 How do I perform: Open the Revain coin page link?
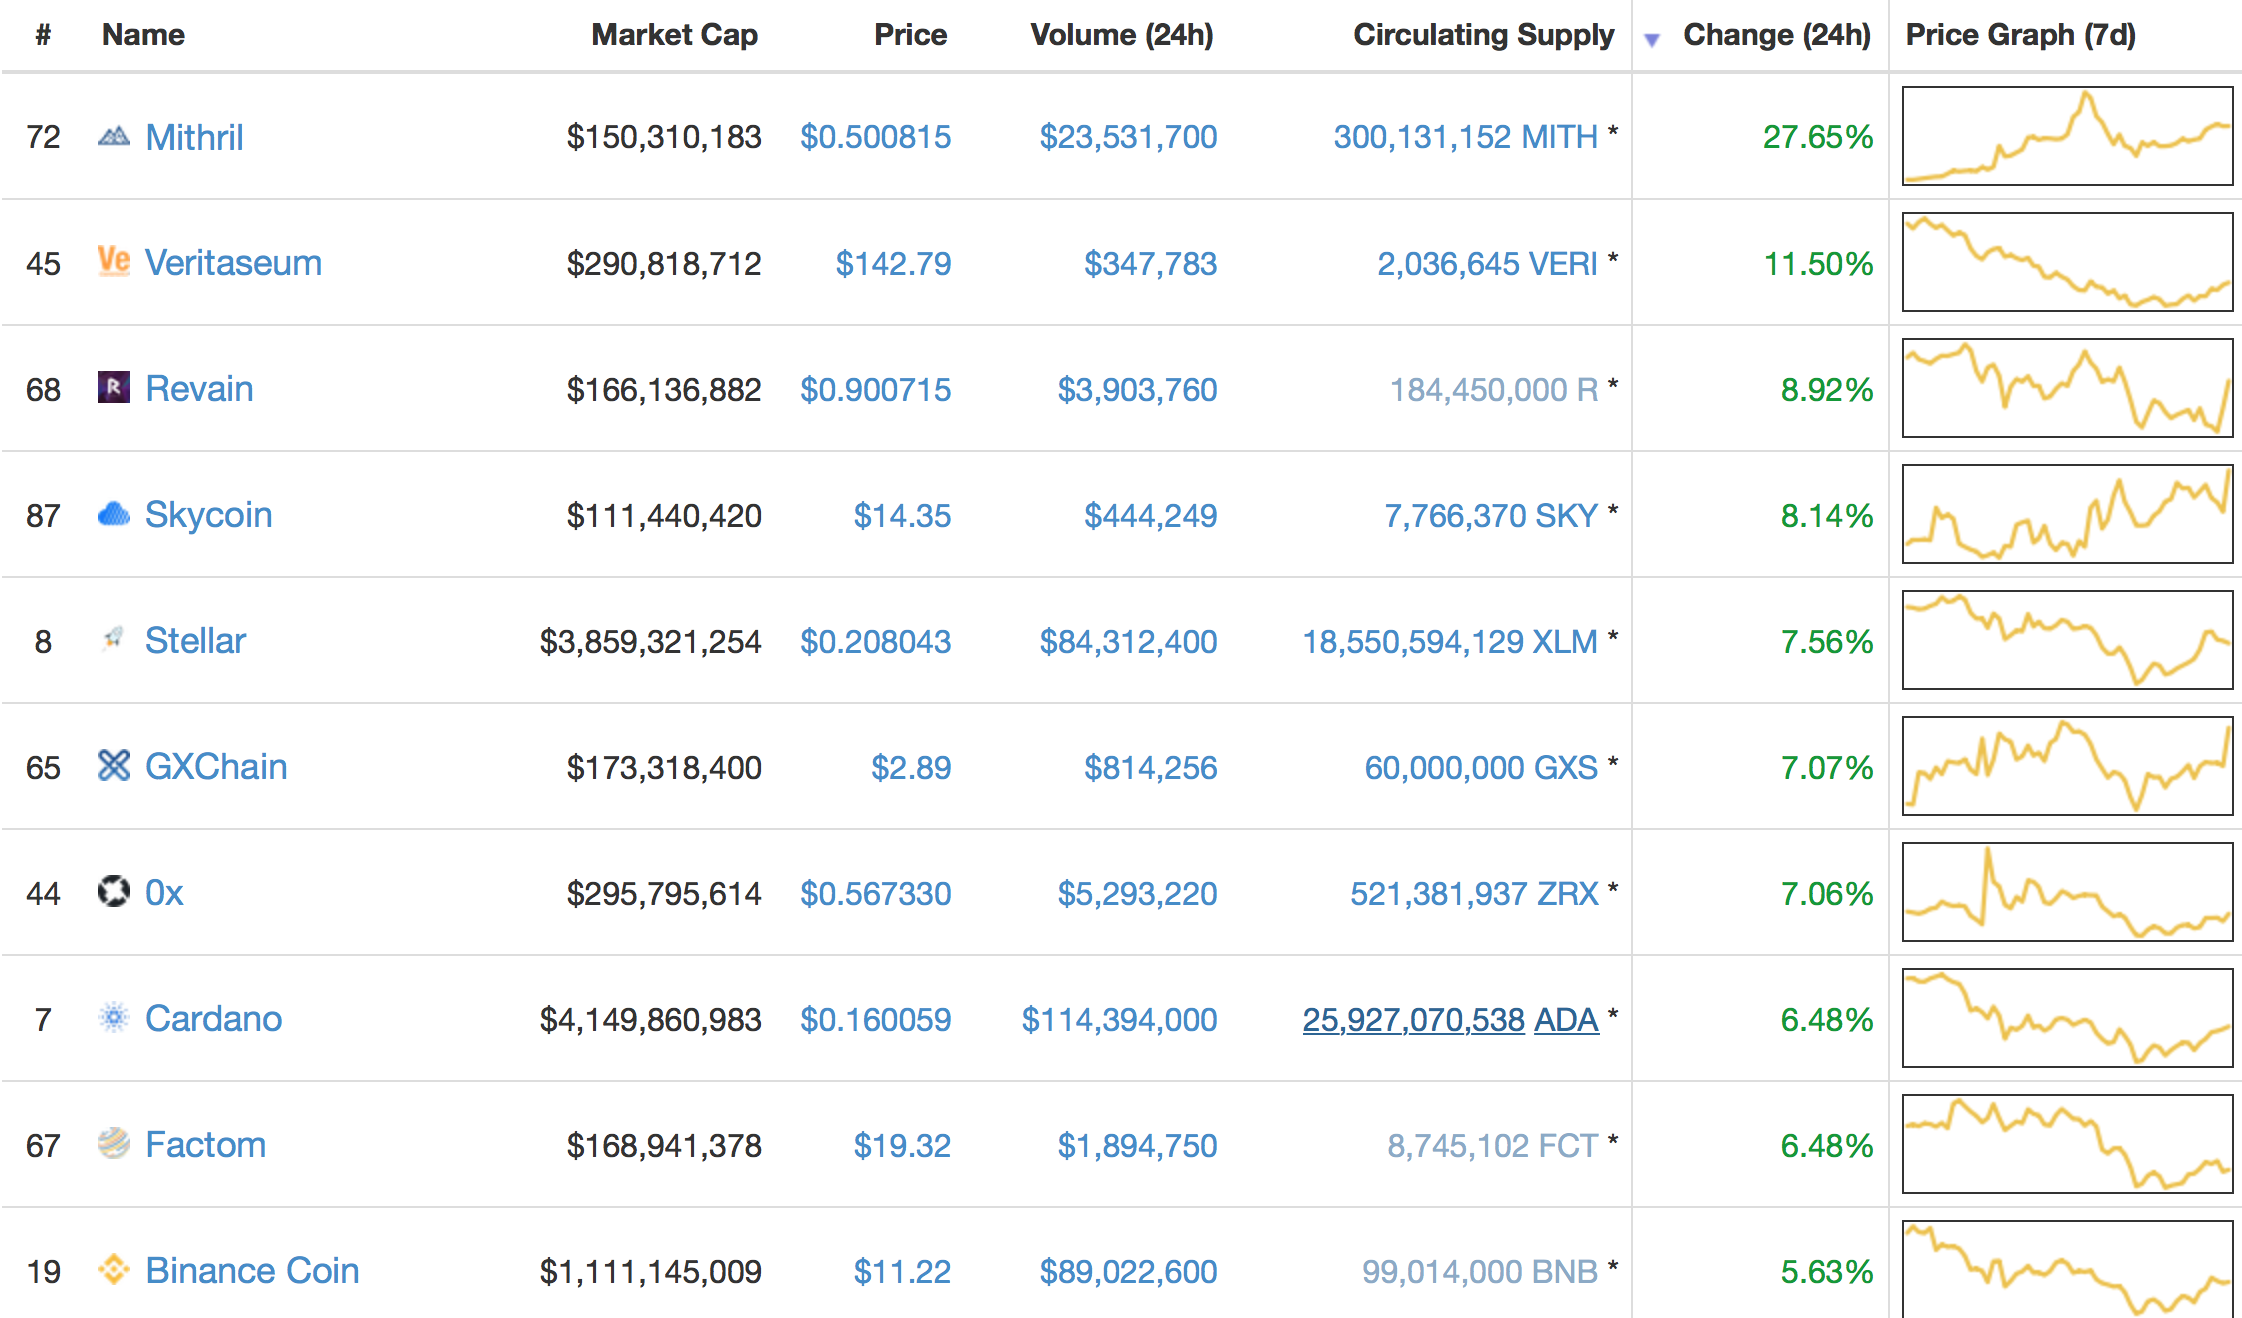pos(199,389)
